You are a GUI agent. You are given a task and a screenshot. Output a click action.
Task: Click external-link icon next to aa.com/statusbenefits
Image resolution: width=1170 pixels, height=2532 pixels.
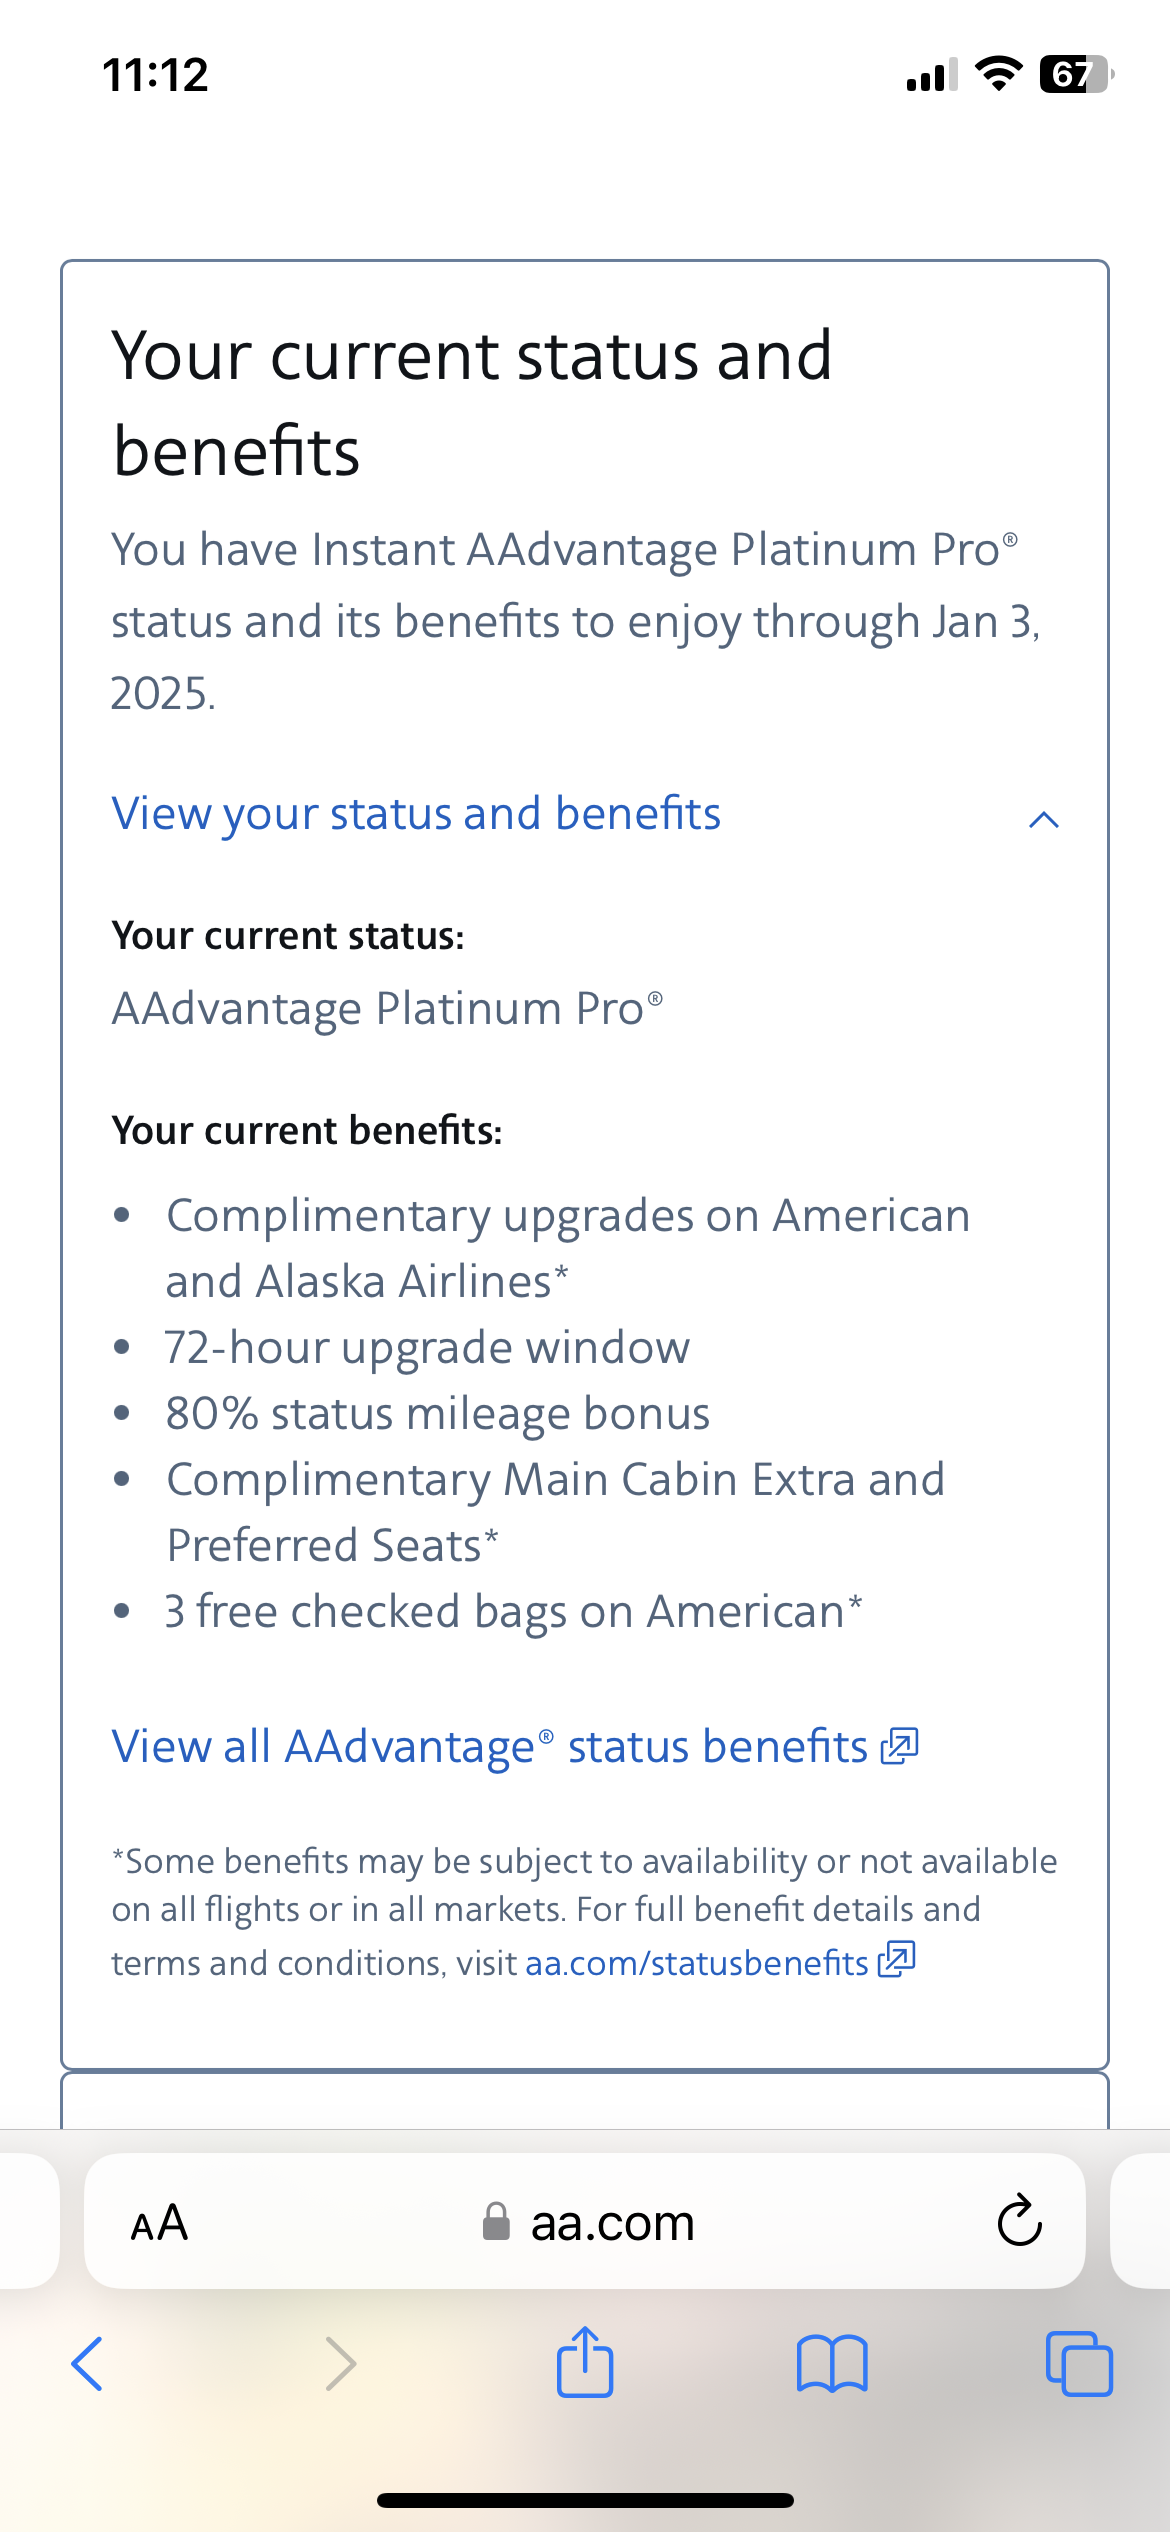(897, 1960)
